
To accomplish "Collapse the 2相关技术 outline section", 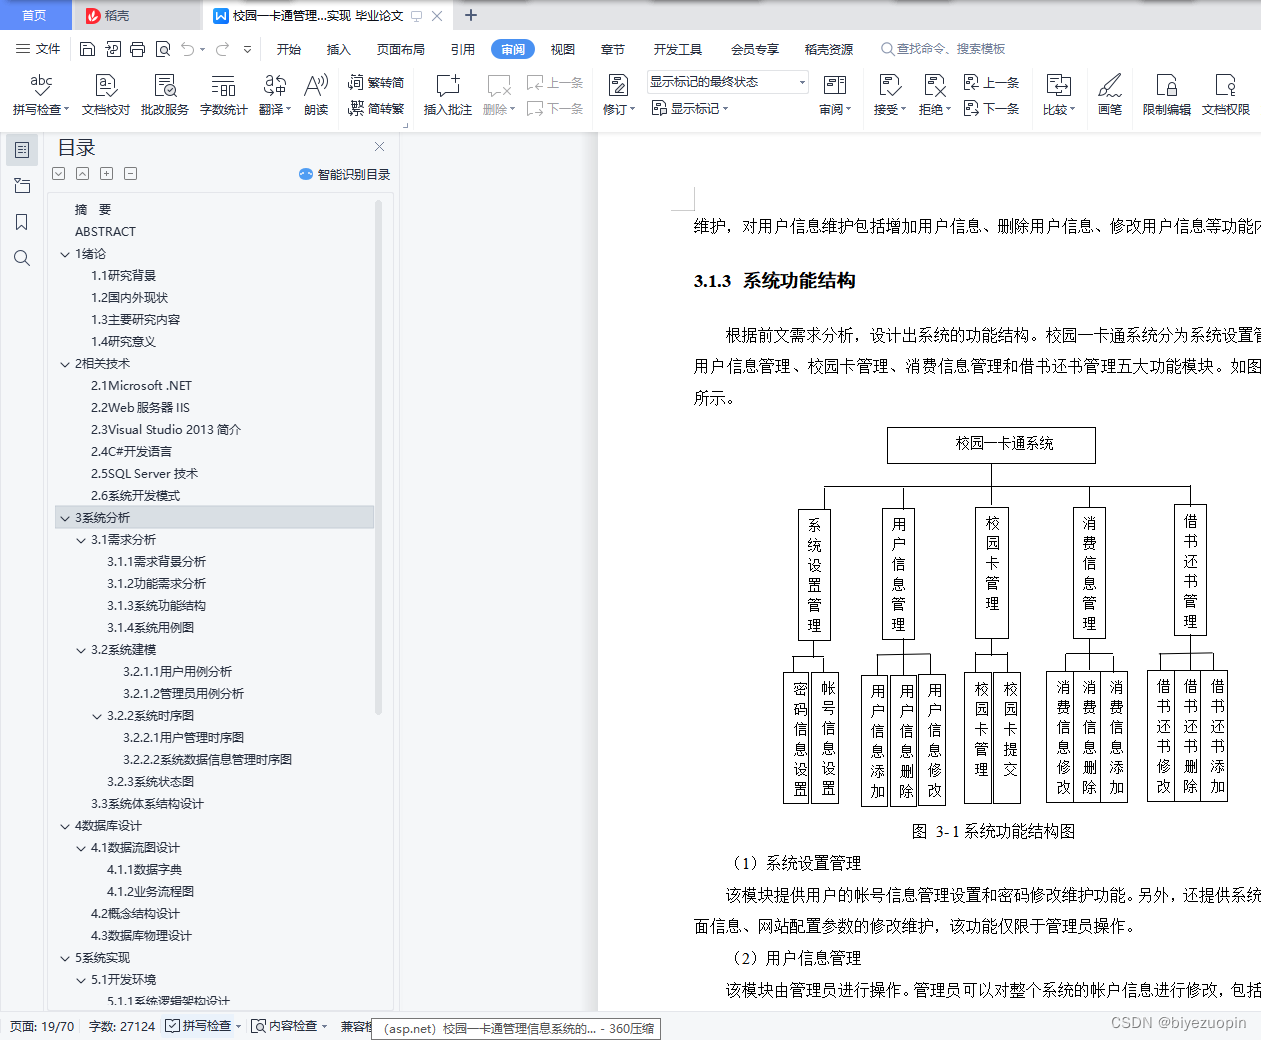I will pyautogui.click(x=65, y=364).
